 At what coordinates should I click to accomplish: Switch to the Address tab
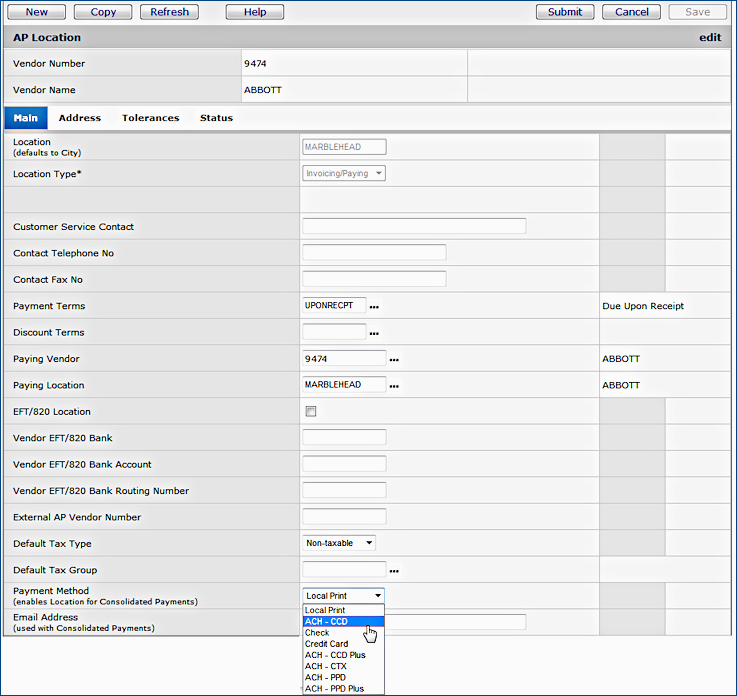pos(79,118)
